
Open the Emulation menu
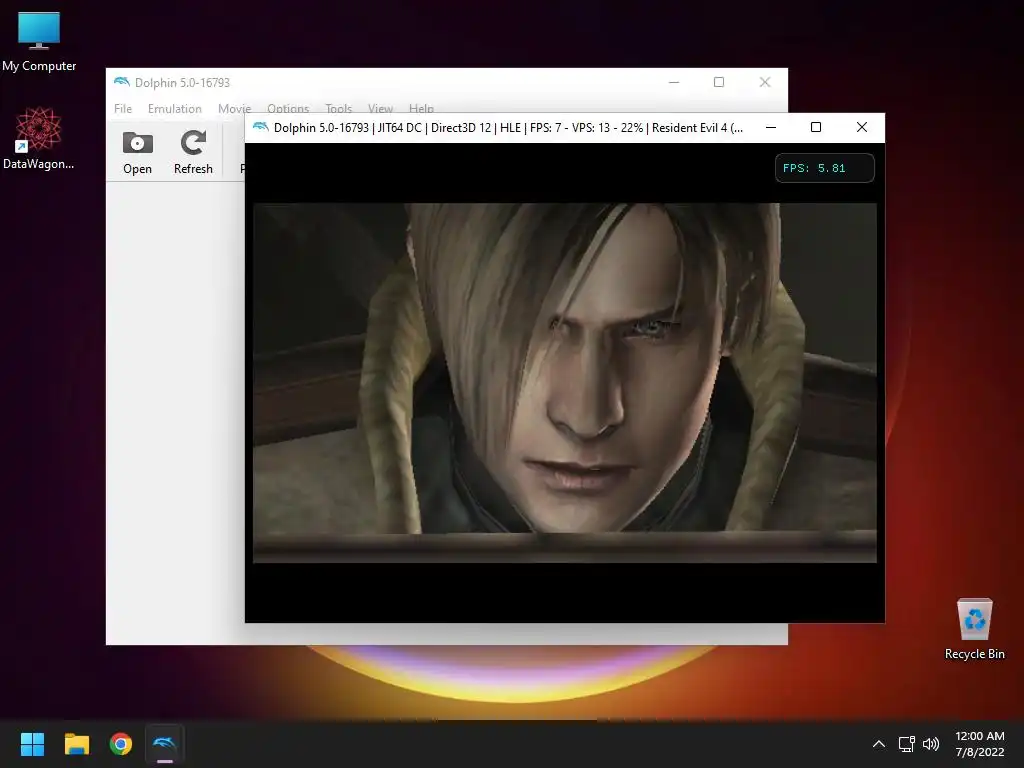point(174,108)
